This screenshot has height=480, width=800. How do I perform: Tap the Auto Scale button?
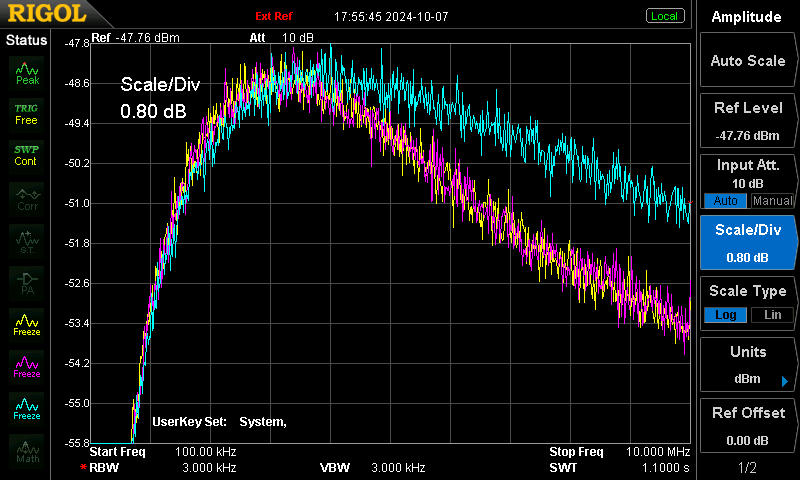(x=747, y=60)
